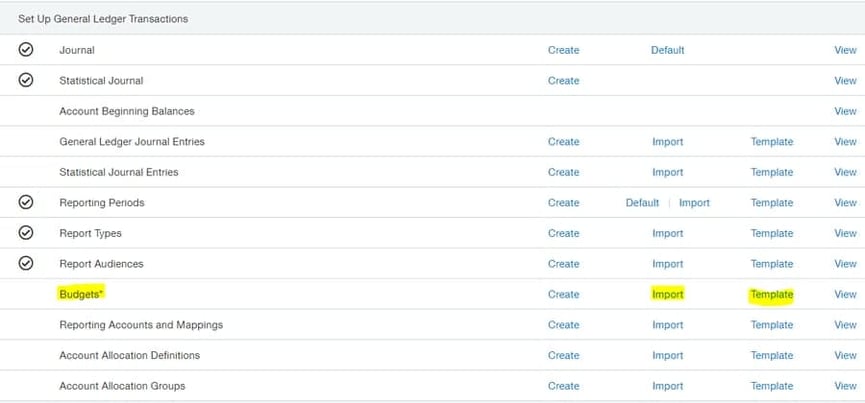
Task: Click Default link for Reporting Periods
Action: (642, 203)
